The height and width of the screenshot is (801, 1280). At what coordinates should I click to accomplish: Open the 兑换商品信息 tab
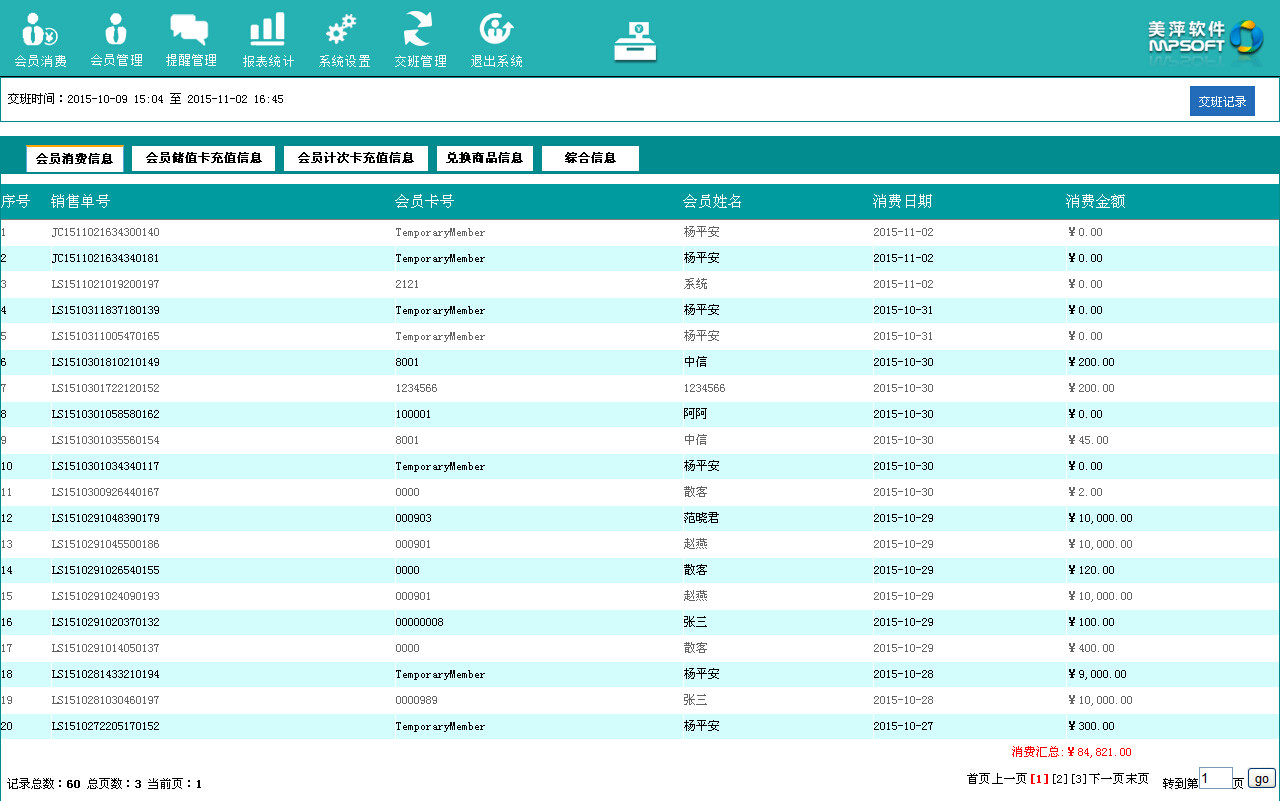coord(485,158)
